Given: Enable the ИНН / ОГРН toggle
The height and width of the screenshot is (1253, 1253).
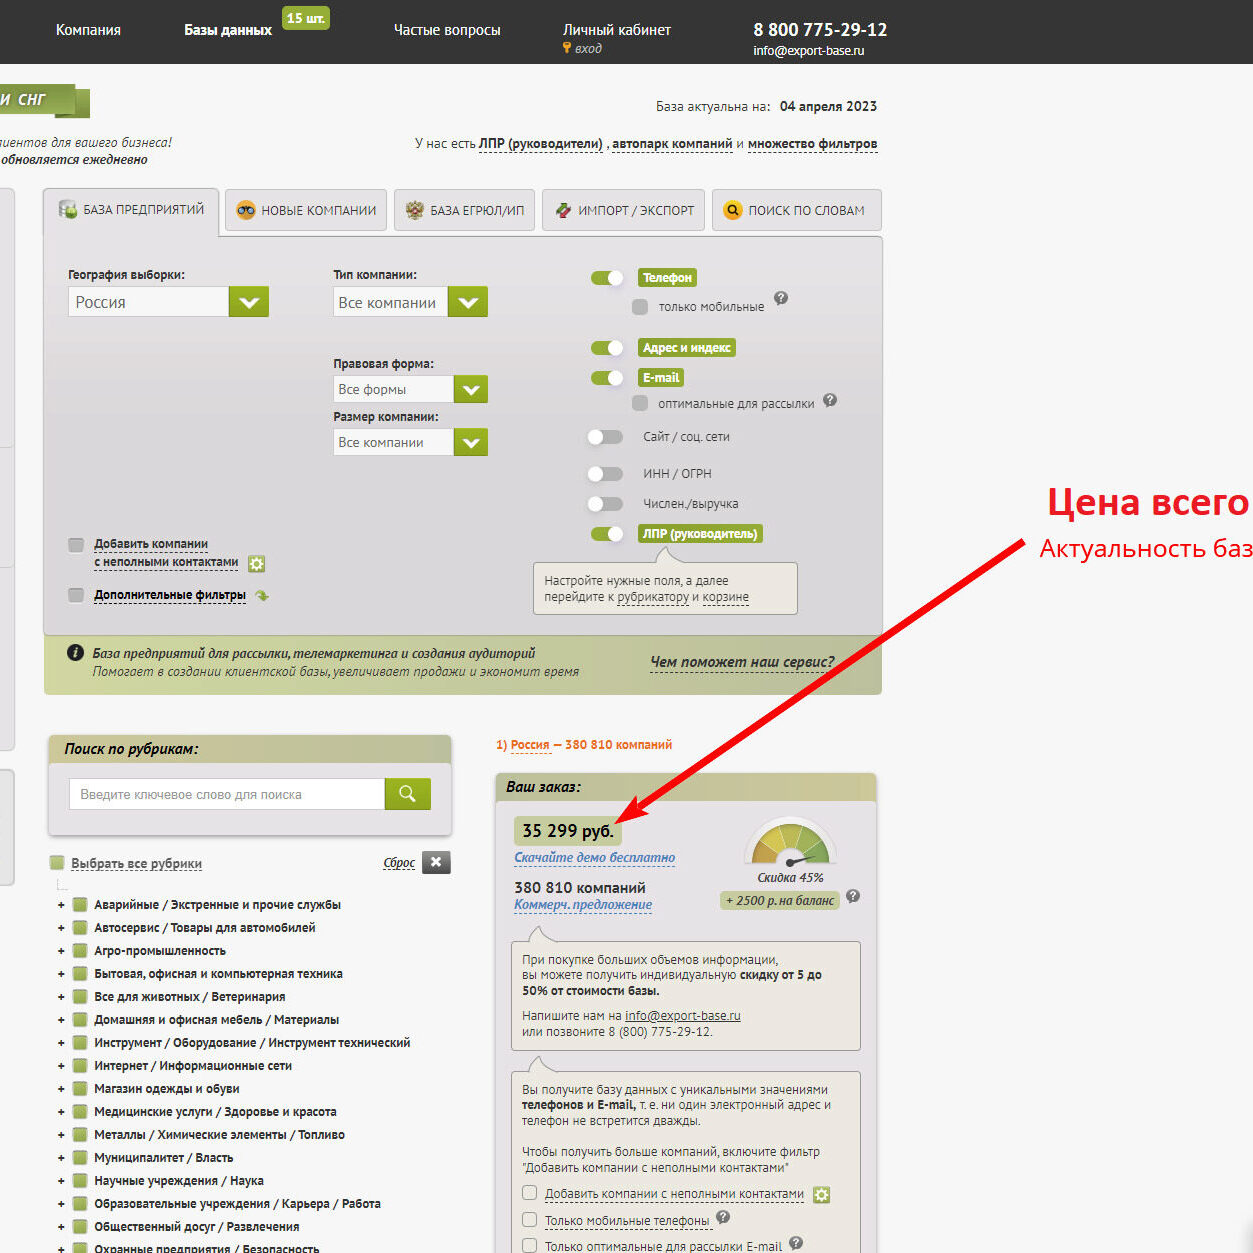Looking at the screenshot, I should [x=605, y=474].
